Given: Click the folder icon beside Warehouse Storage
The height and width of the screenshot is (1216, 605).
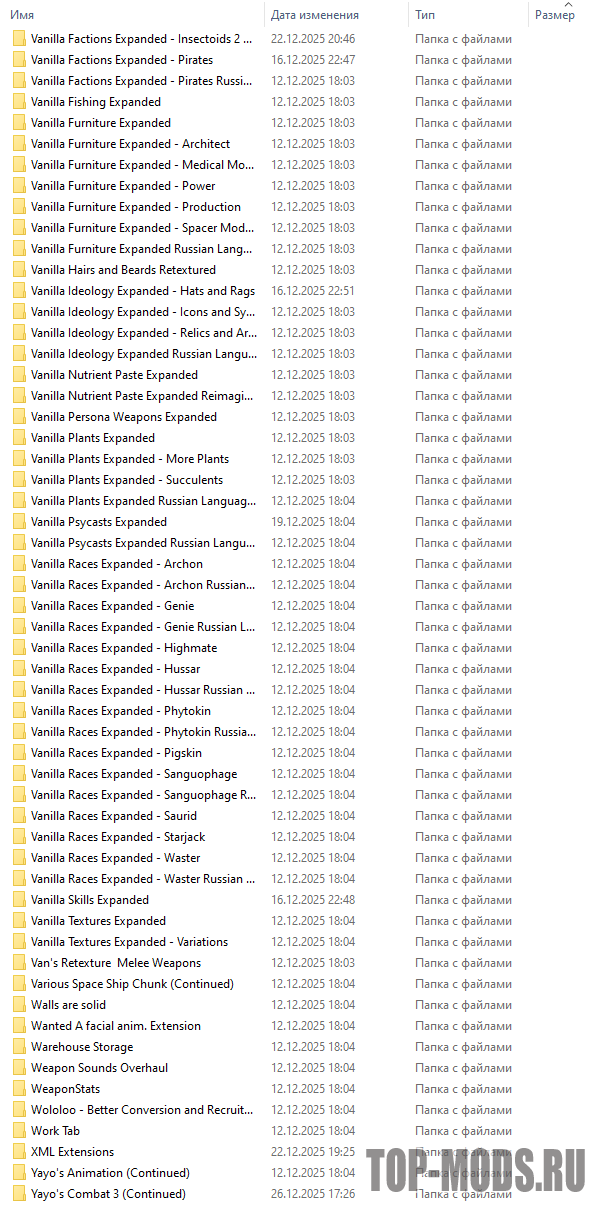Looking at the screenshot, I should point(19,1047).
